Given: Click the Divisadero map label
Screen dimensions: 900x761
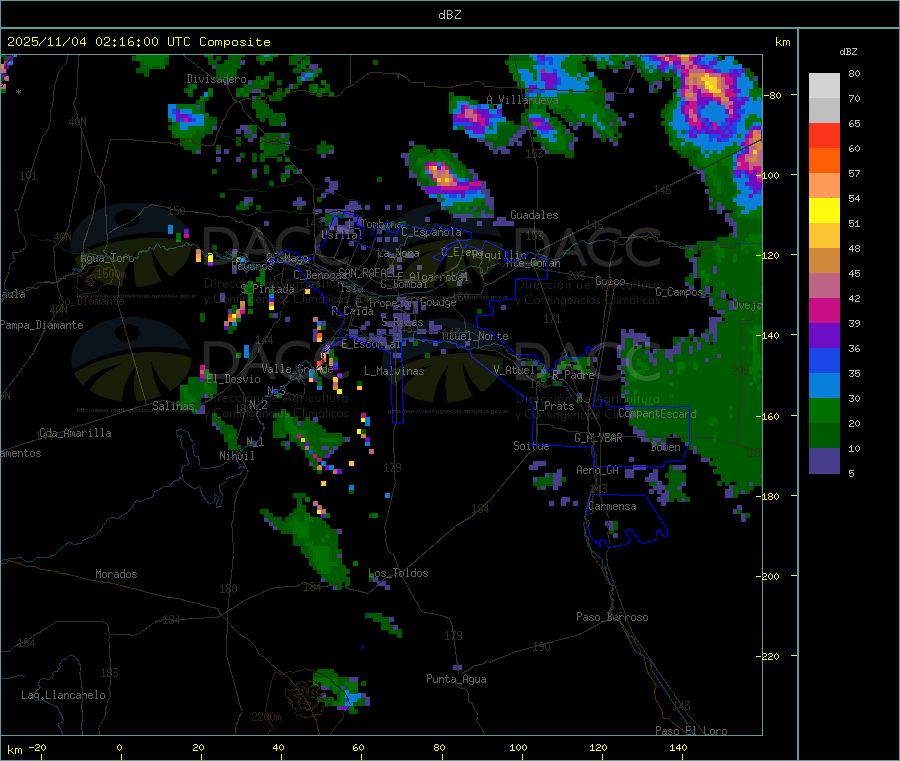Looking at the screenshot, I should click(x=216, y=79).
